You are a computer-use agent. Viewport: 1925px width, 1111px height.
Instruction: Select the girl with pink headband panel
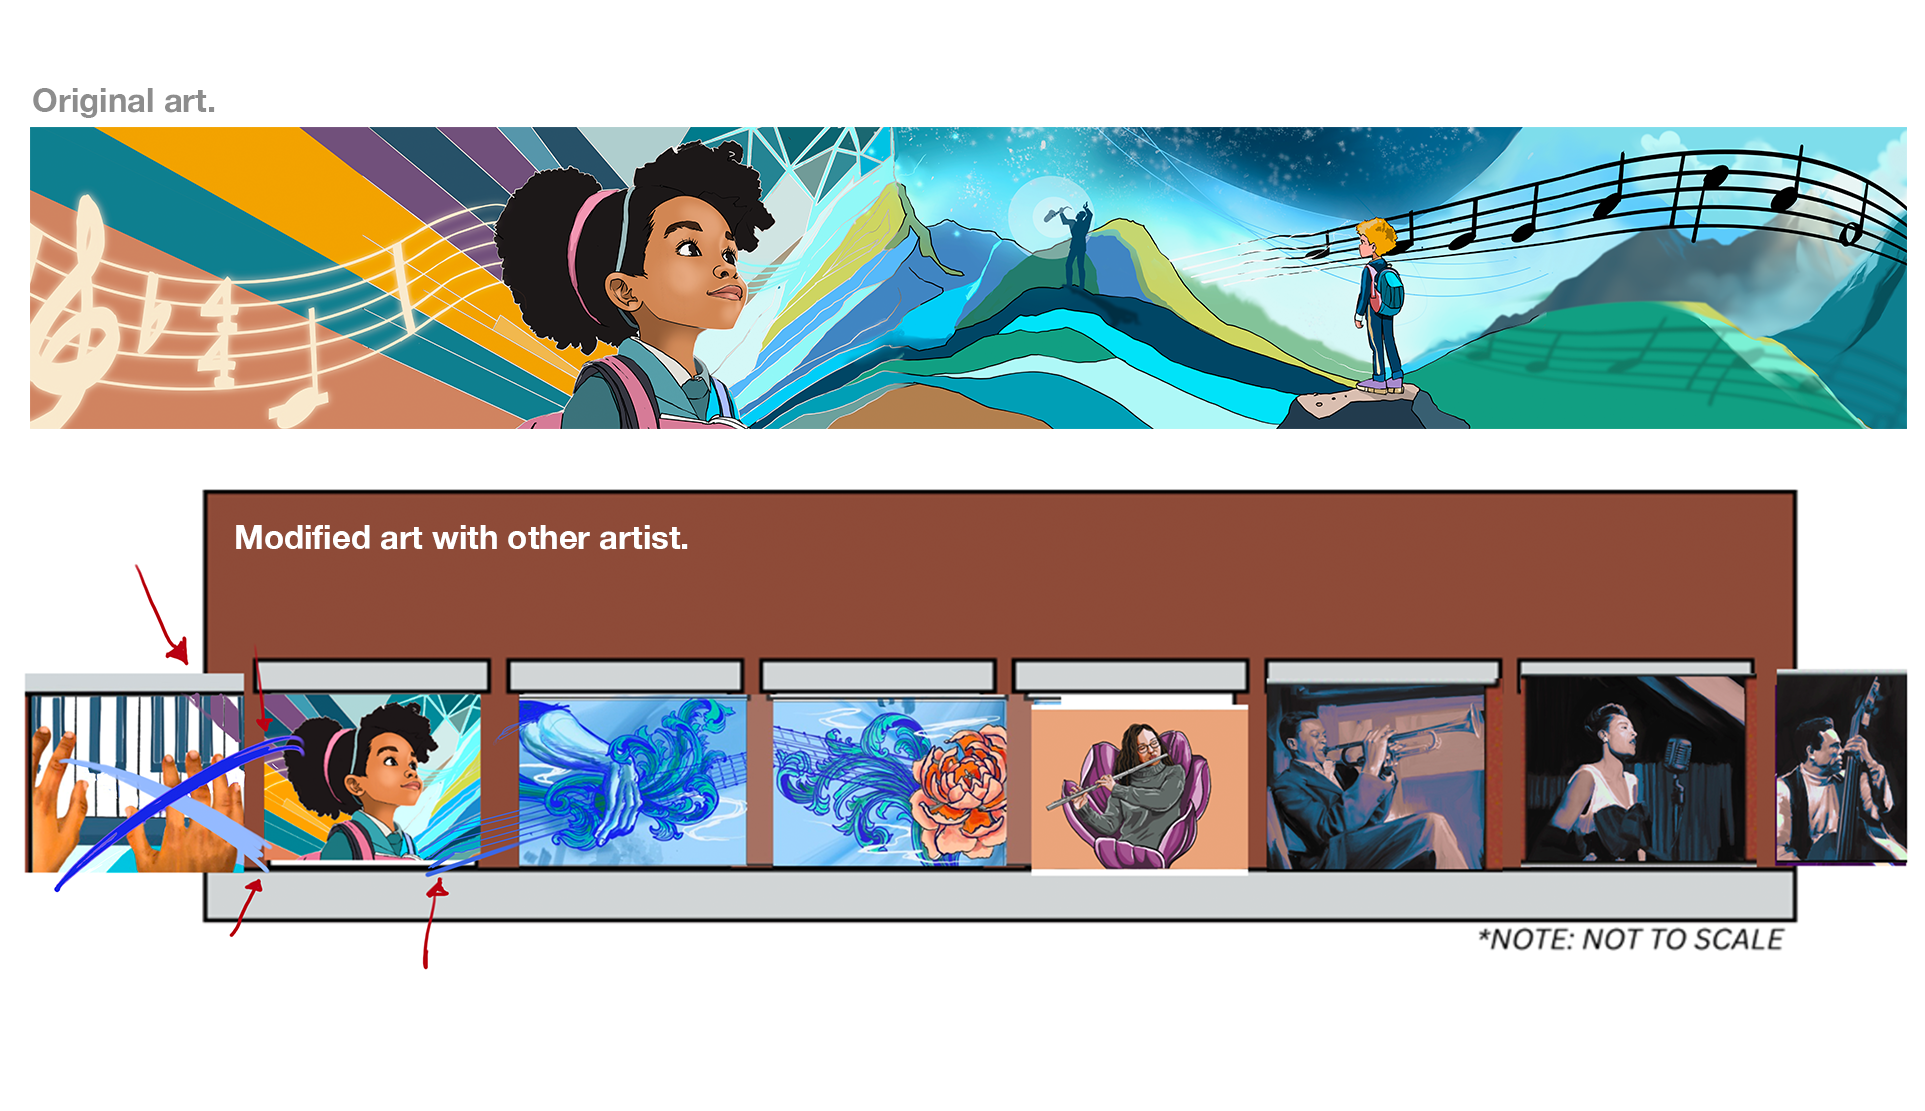point(372,777)
